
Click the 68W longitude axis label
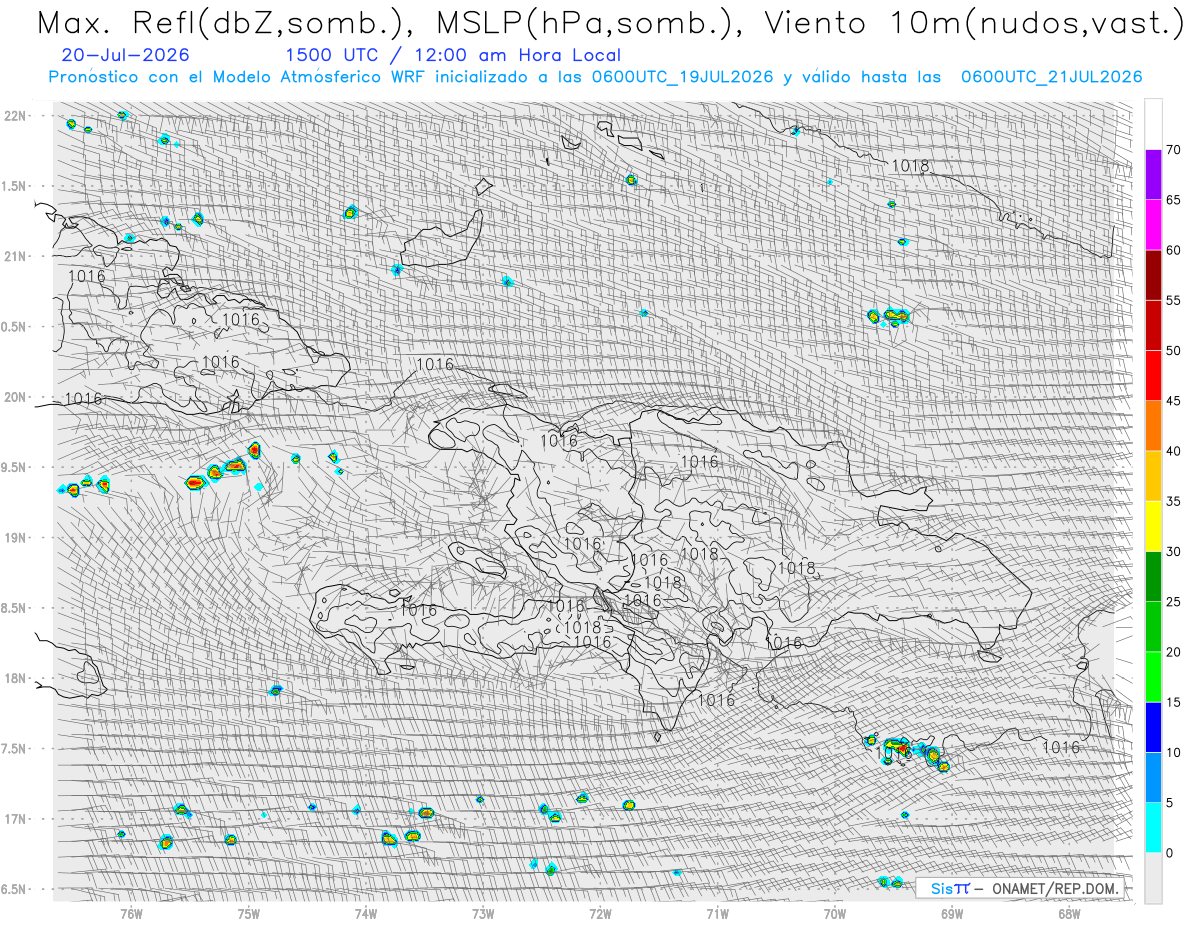1069,912
